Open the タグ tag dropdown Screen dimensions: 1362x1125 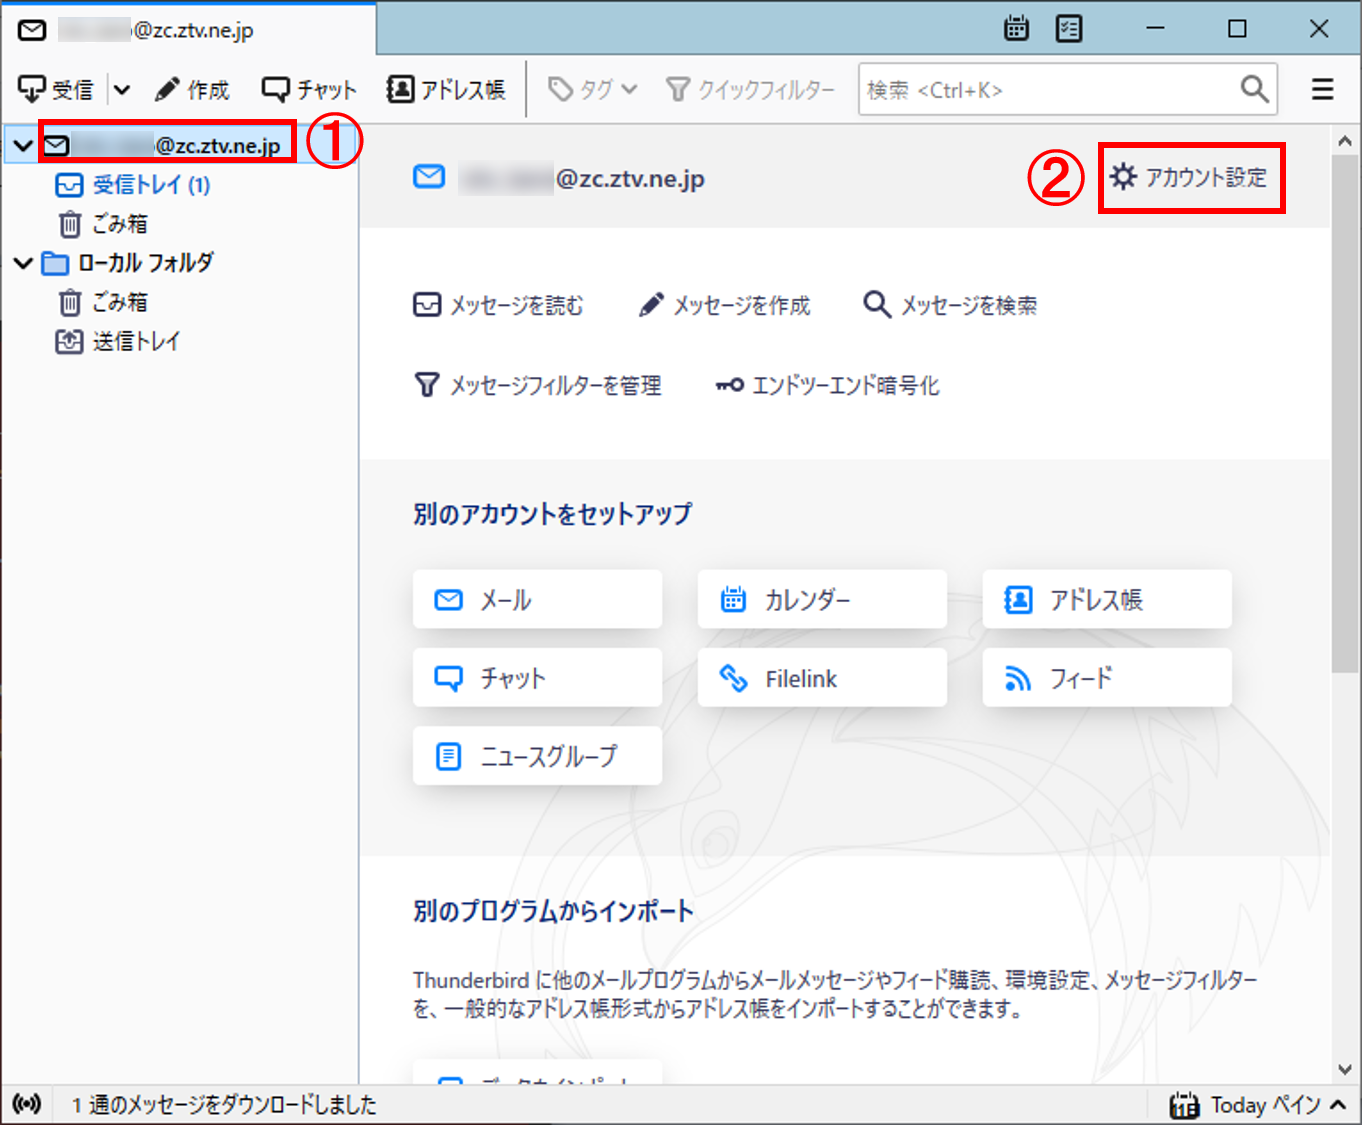592,90
